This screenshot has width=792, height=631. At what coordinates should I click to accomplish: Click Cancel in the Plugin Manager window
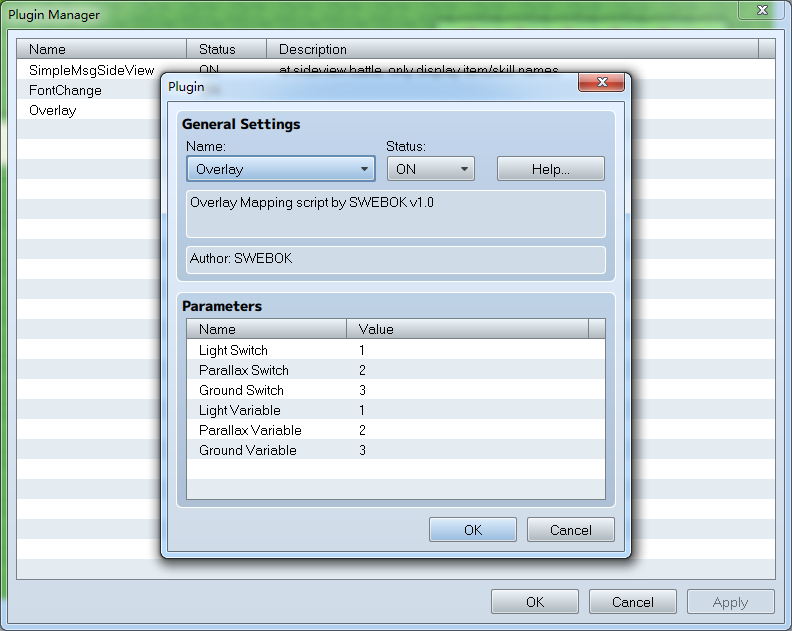tap(633, 602)
